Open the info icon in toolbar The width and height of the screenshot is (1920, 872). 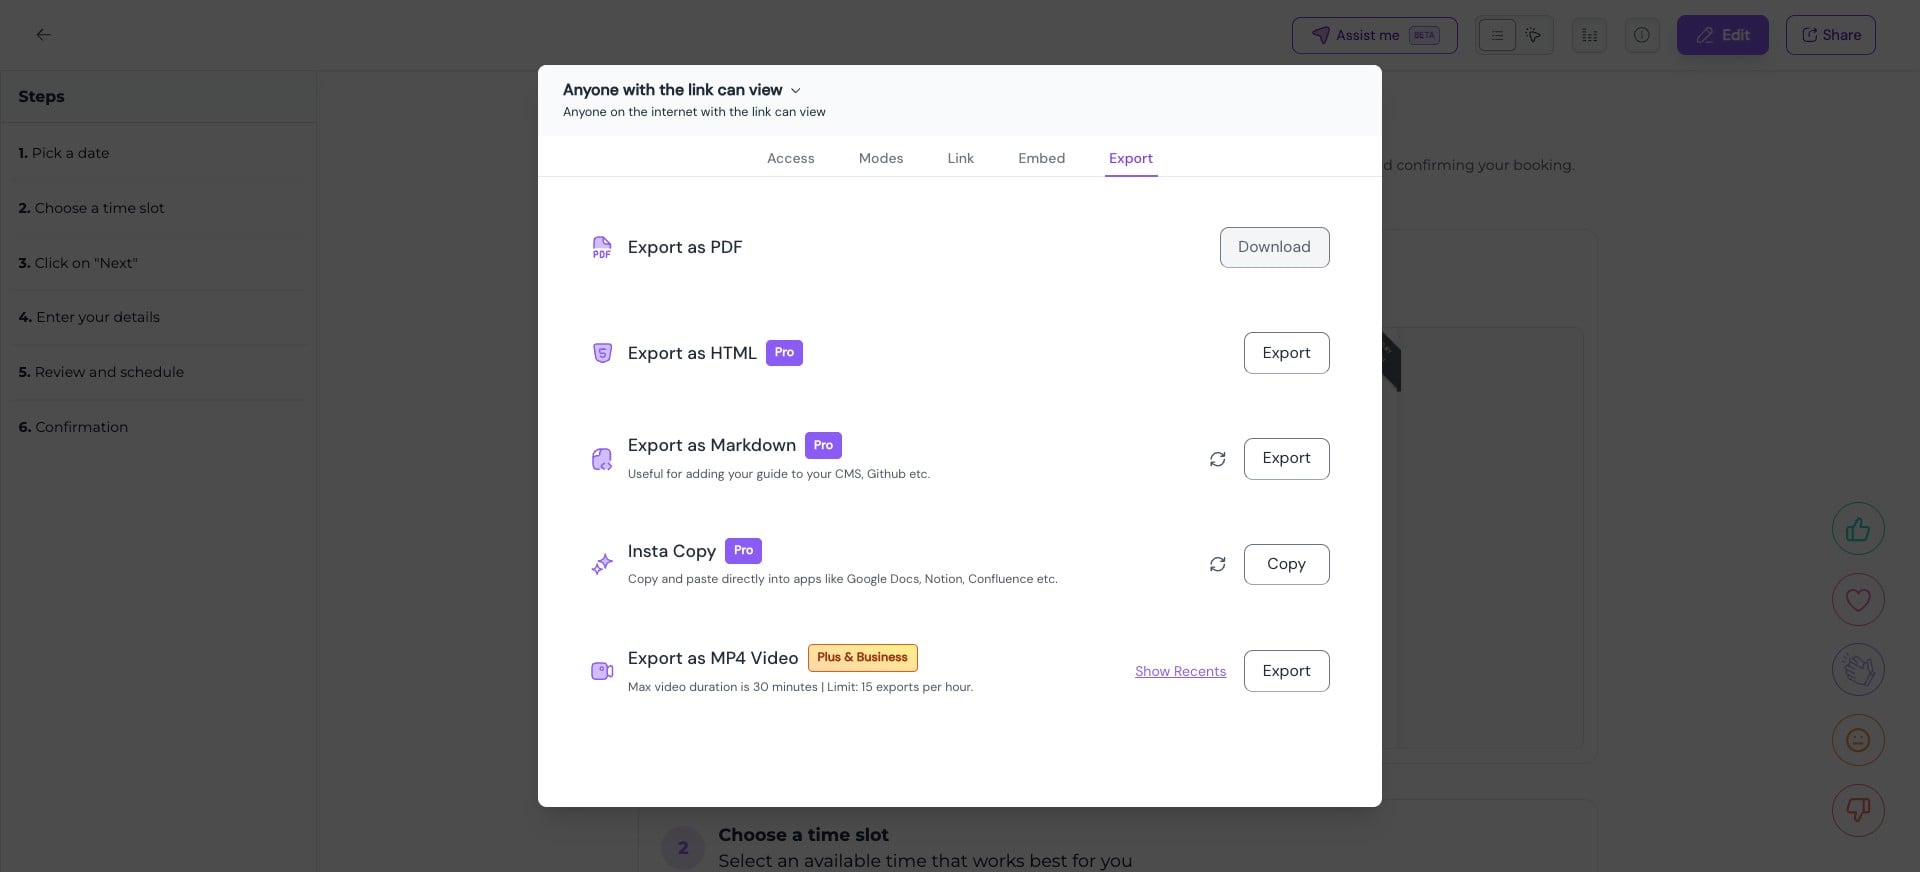(1642, 35)
